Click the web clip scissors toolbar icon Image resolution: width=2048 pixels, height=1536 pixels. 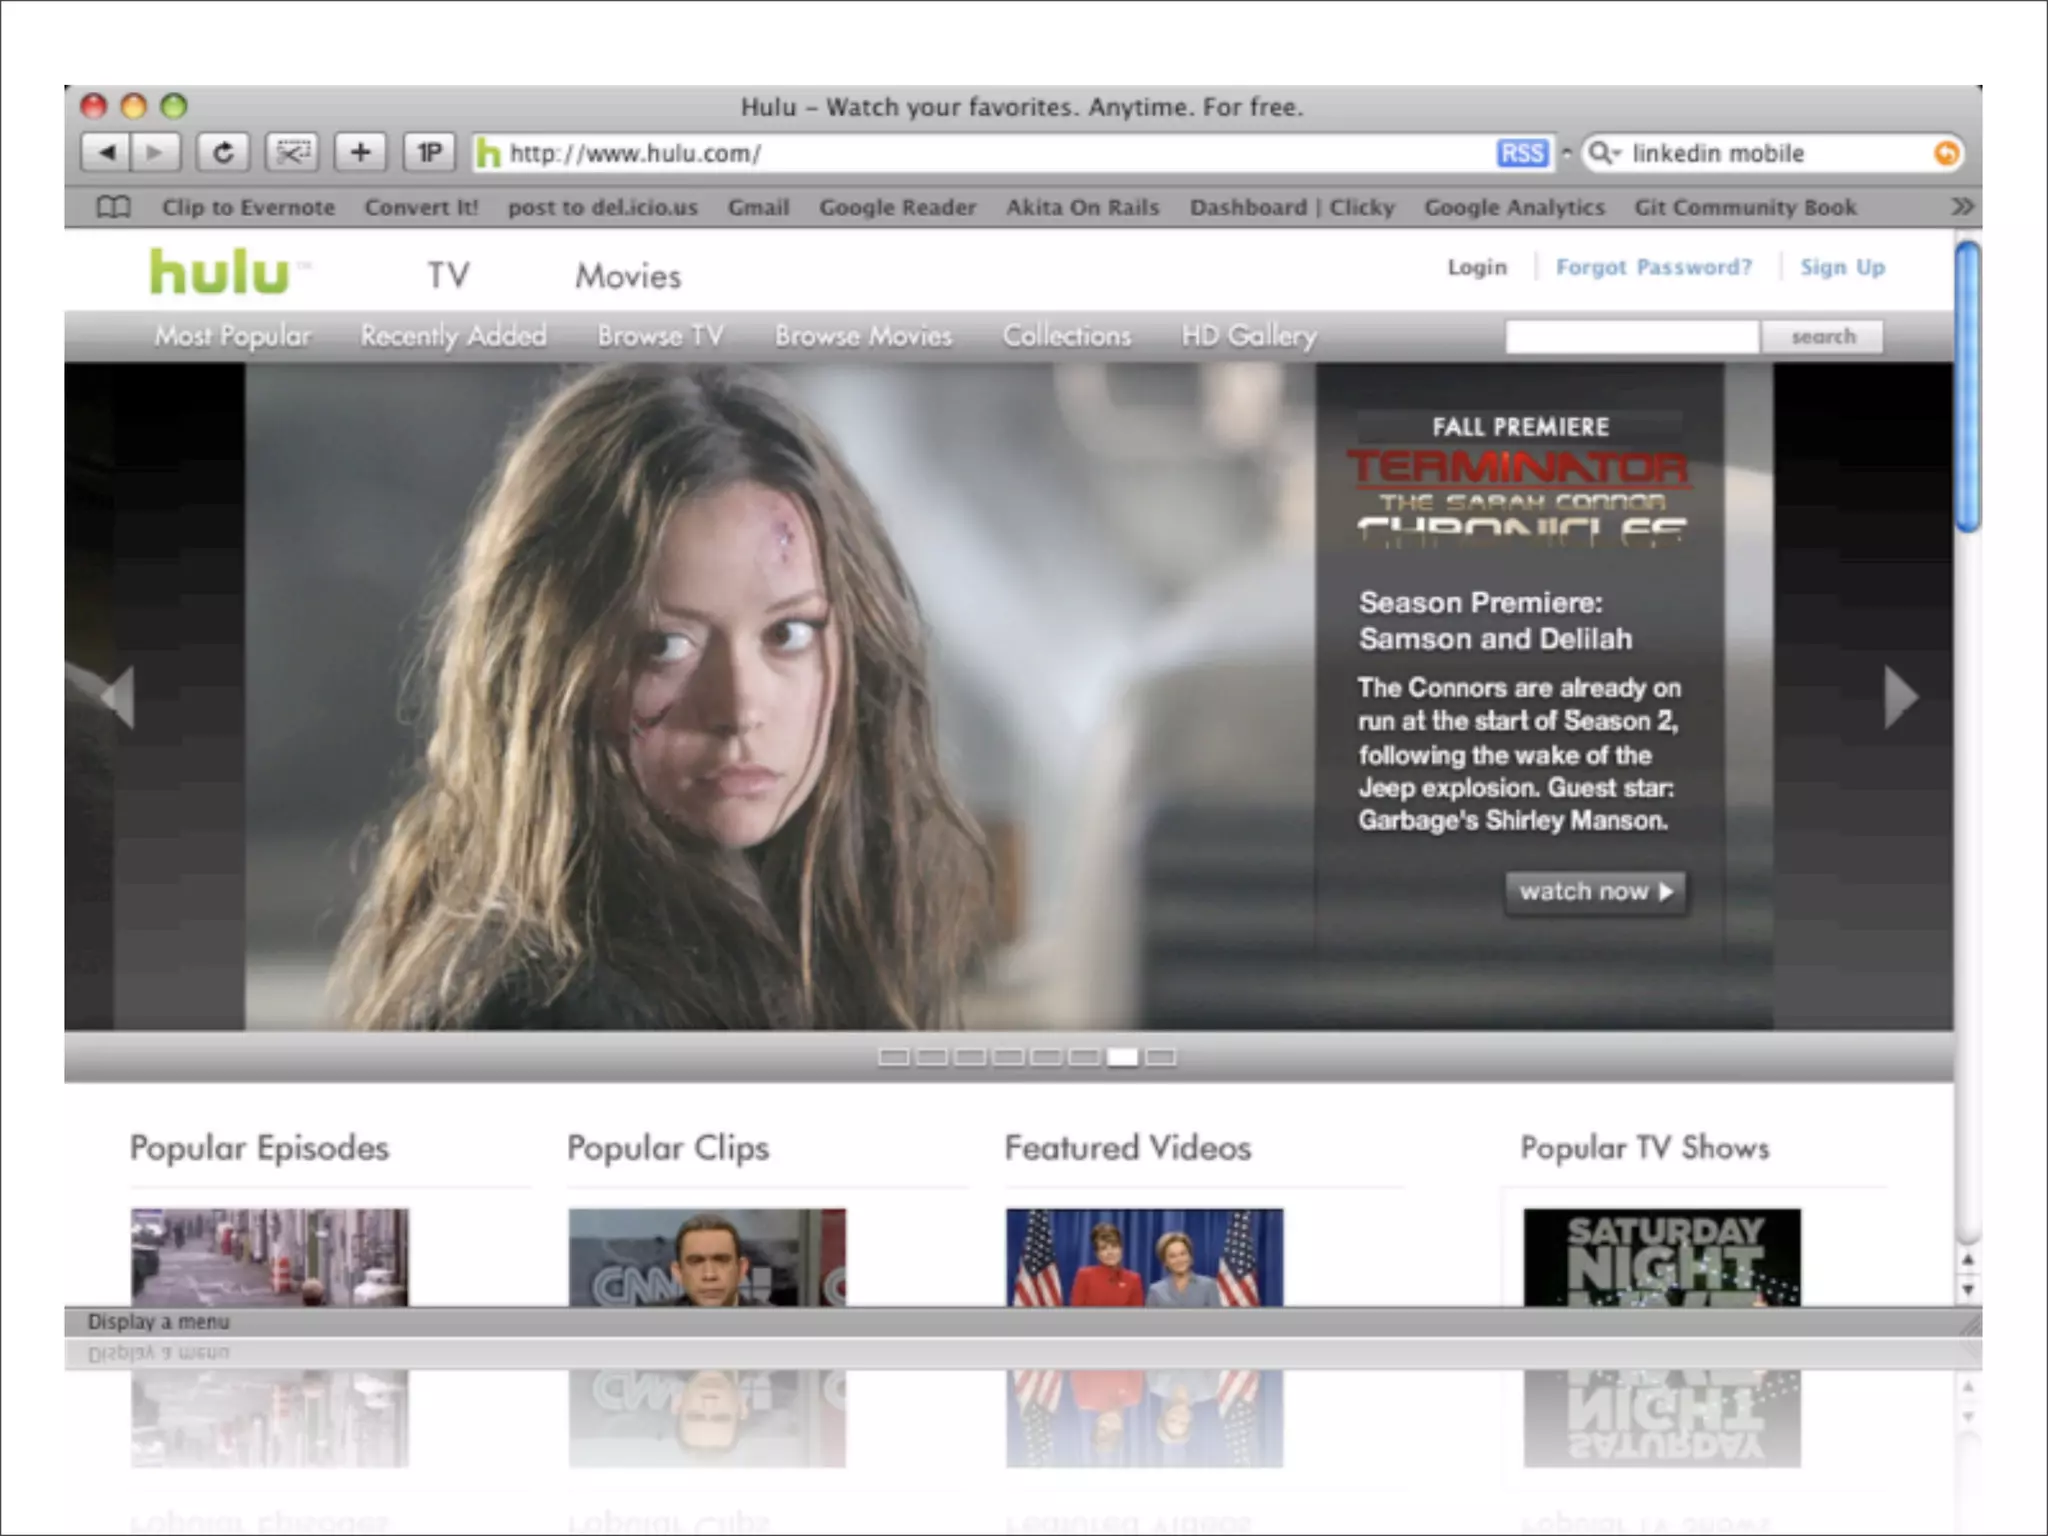coord(292,152)
